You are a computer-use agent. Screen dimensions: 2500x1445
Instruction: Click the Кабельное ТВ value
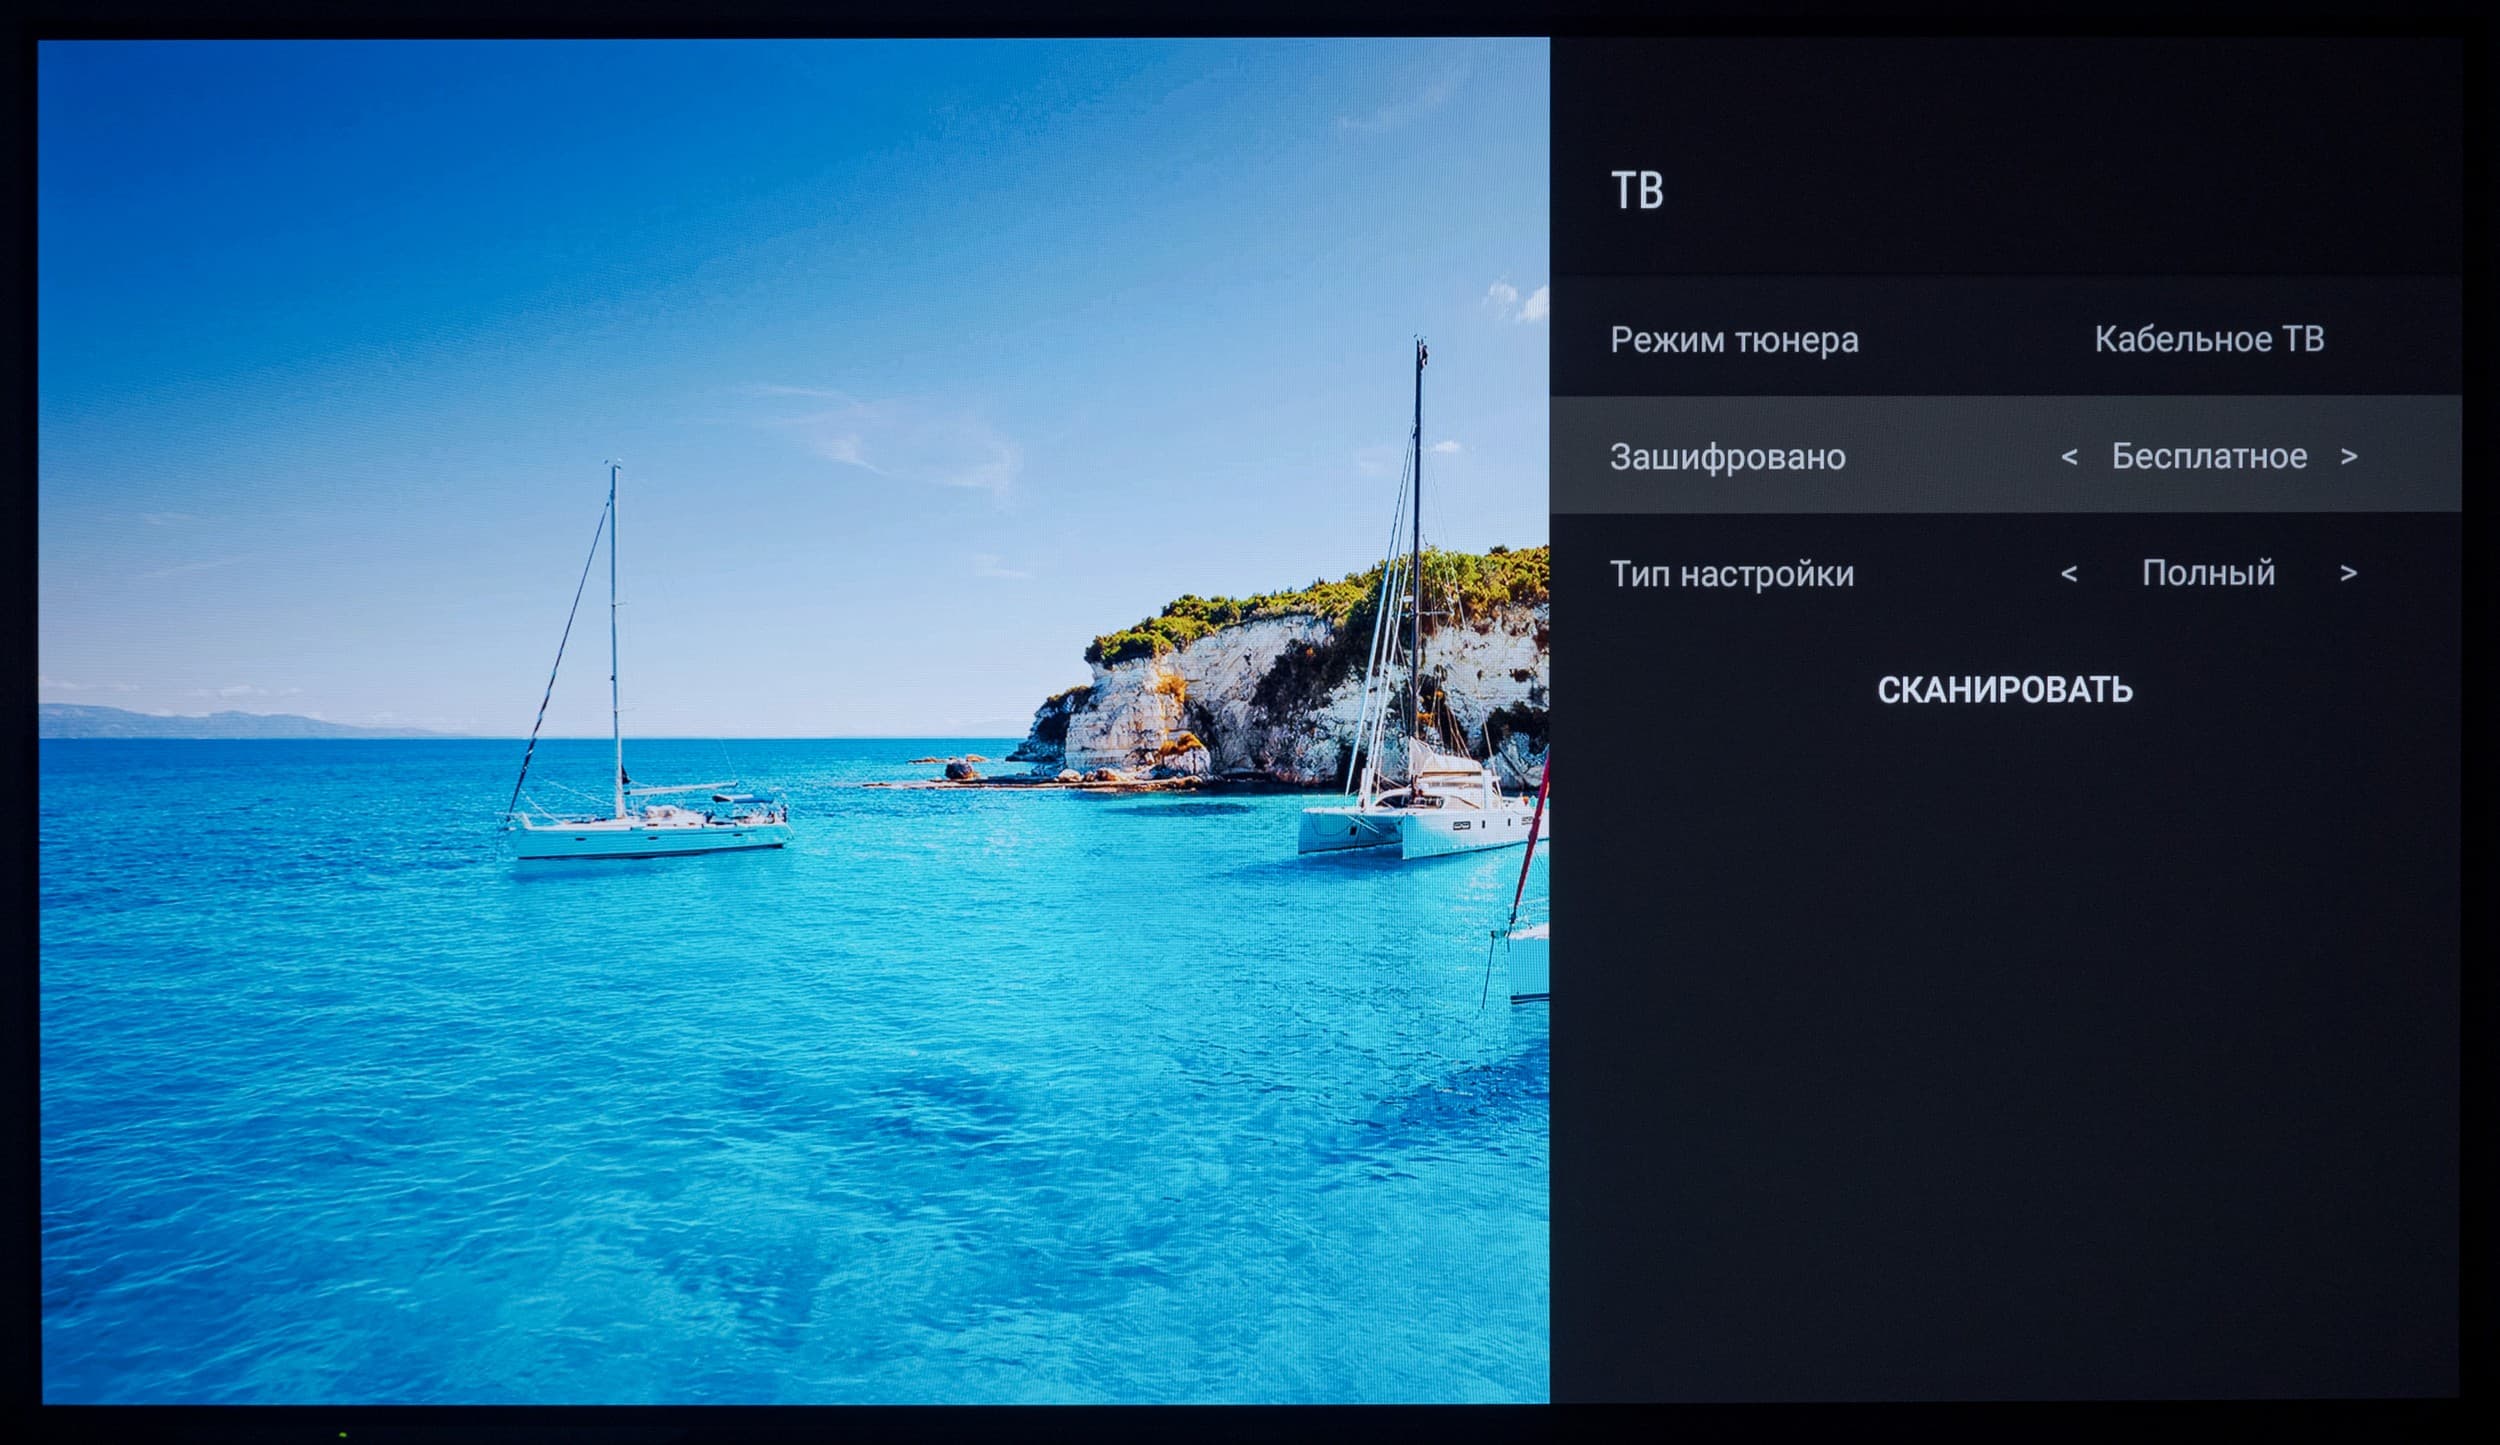coord(2209,339)
